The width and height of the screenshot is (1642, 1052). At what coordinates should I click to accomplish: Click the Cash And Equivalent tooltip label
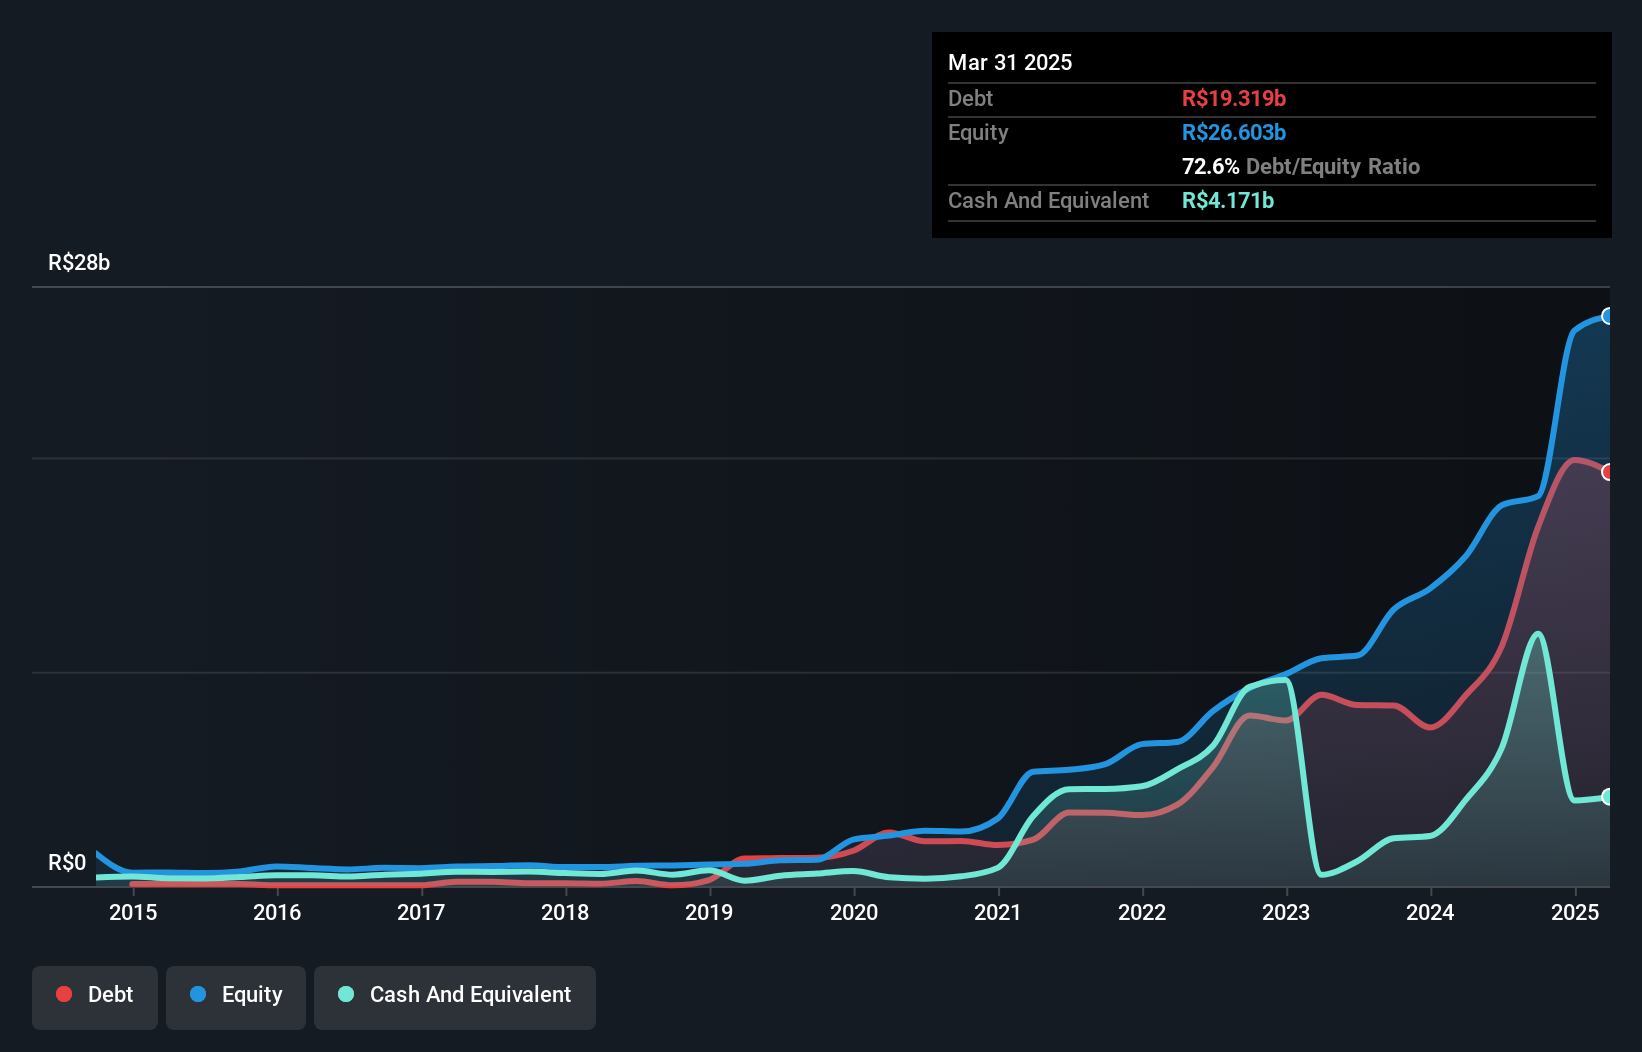click(1048, 200)
